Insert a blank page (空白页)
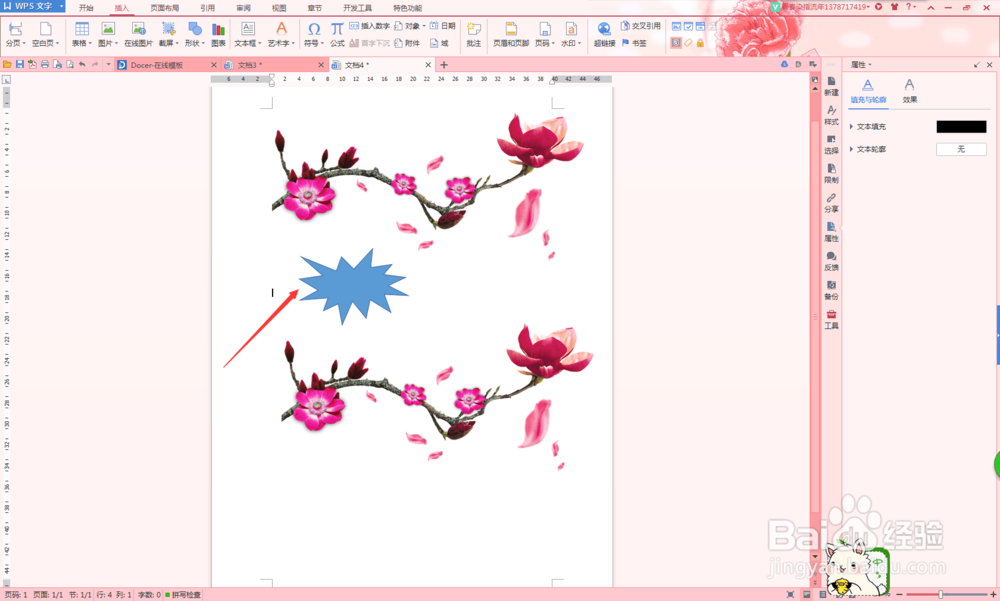The height and width of the screenshot is (601, 1000). point(45,34)
